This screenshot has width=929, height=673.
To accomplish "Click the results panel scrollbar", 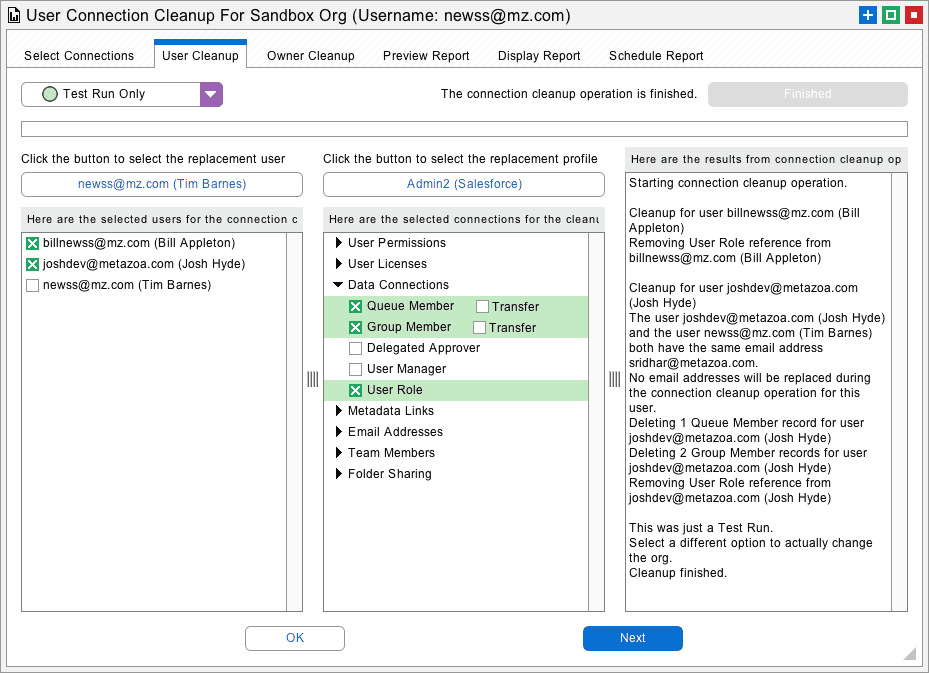I will [x=899, y=392].
